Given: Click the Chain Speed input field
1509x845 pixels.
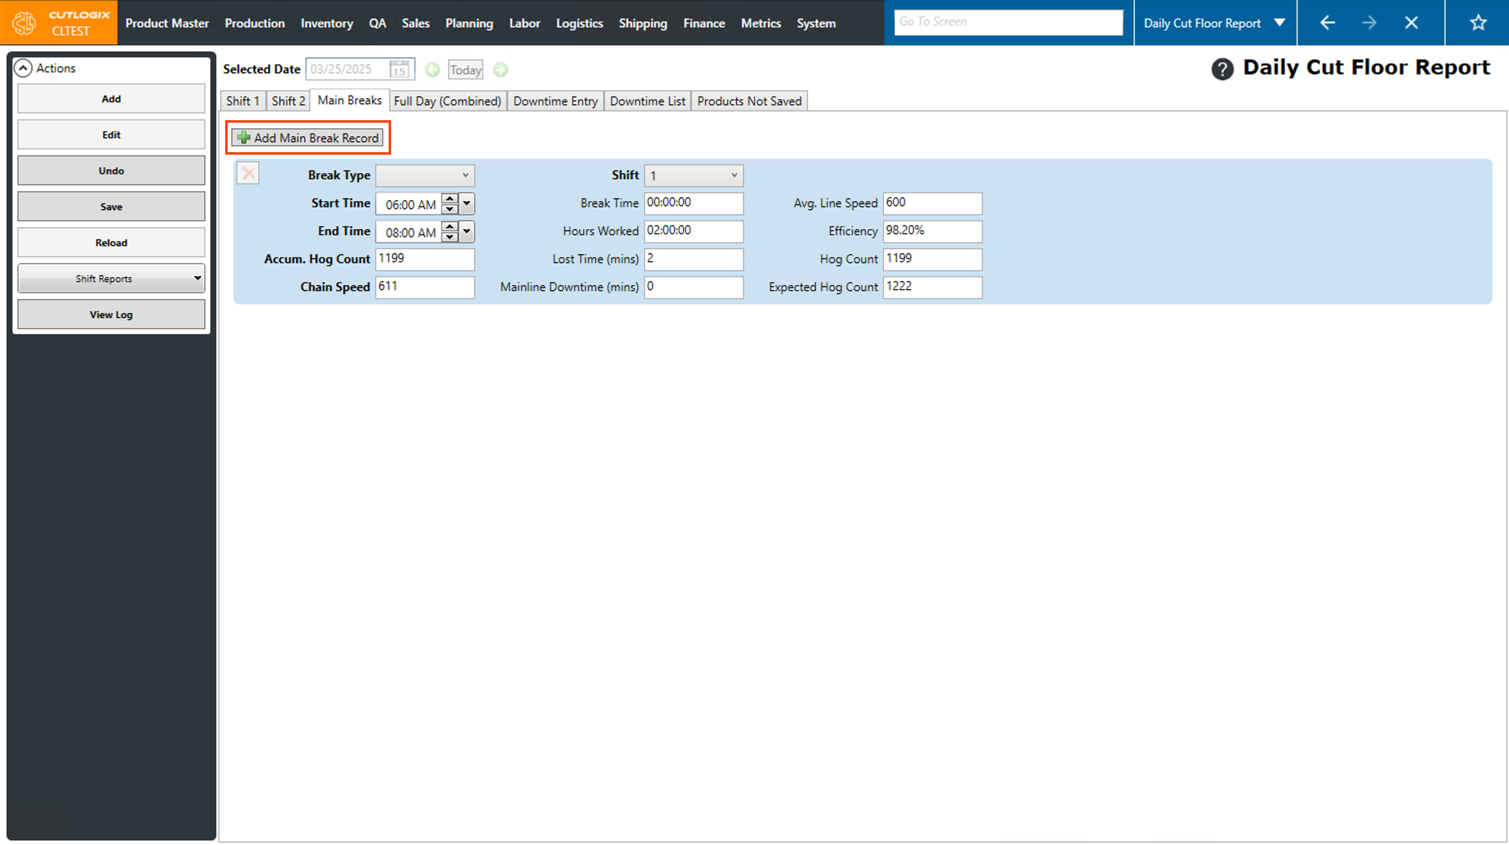Looking at the screenshot, I should click(x=425, y=287).
